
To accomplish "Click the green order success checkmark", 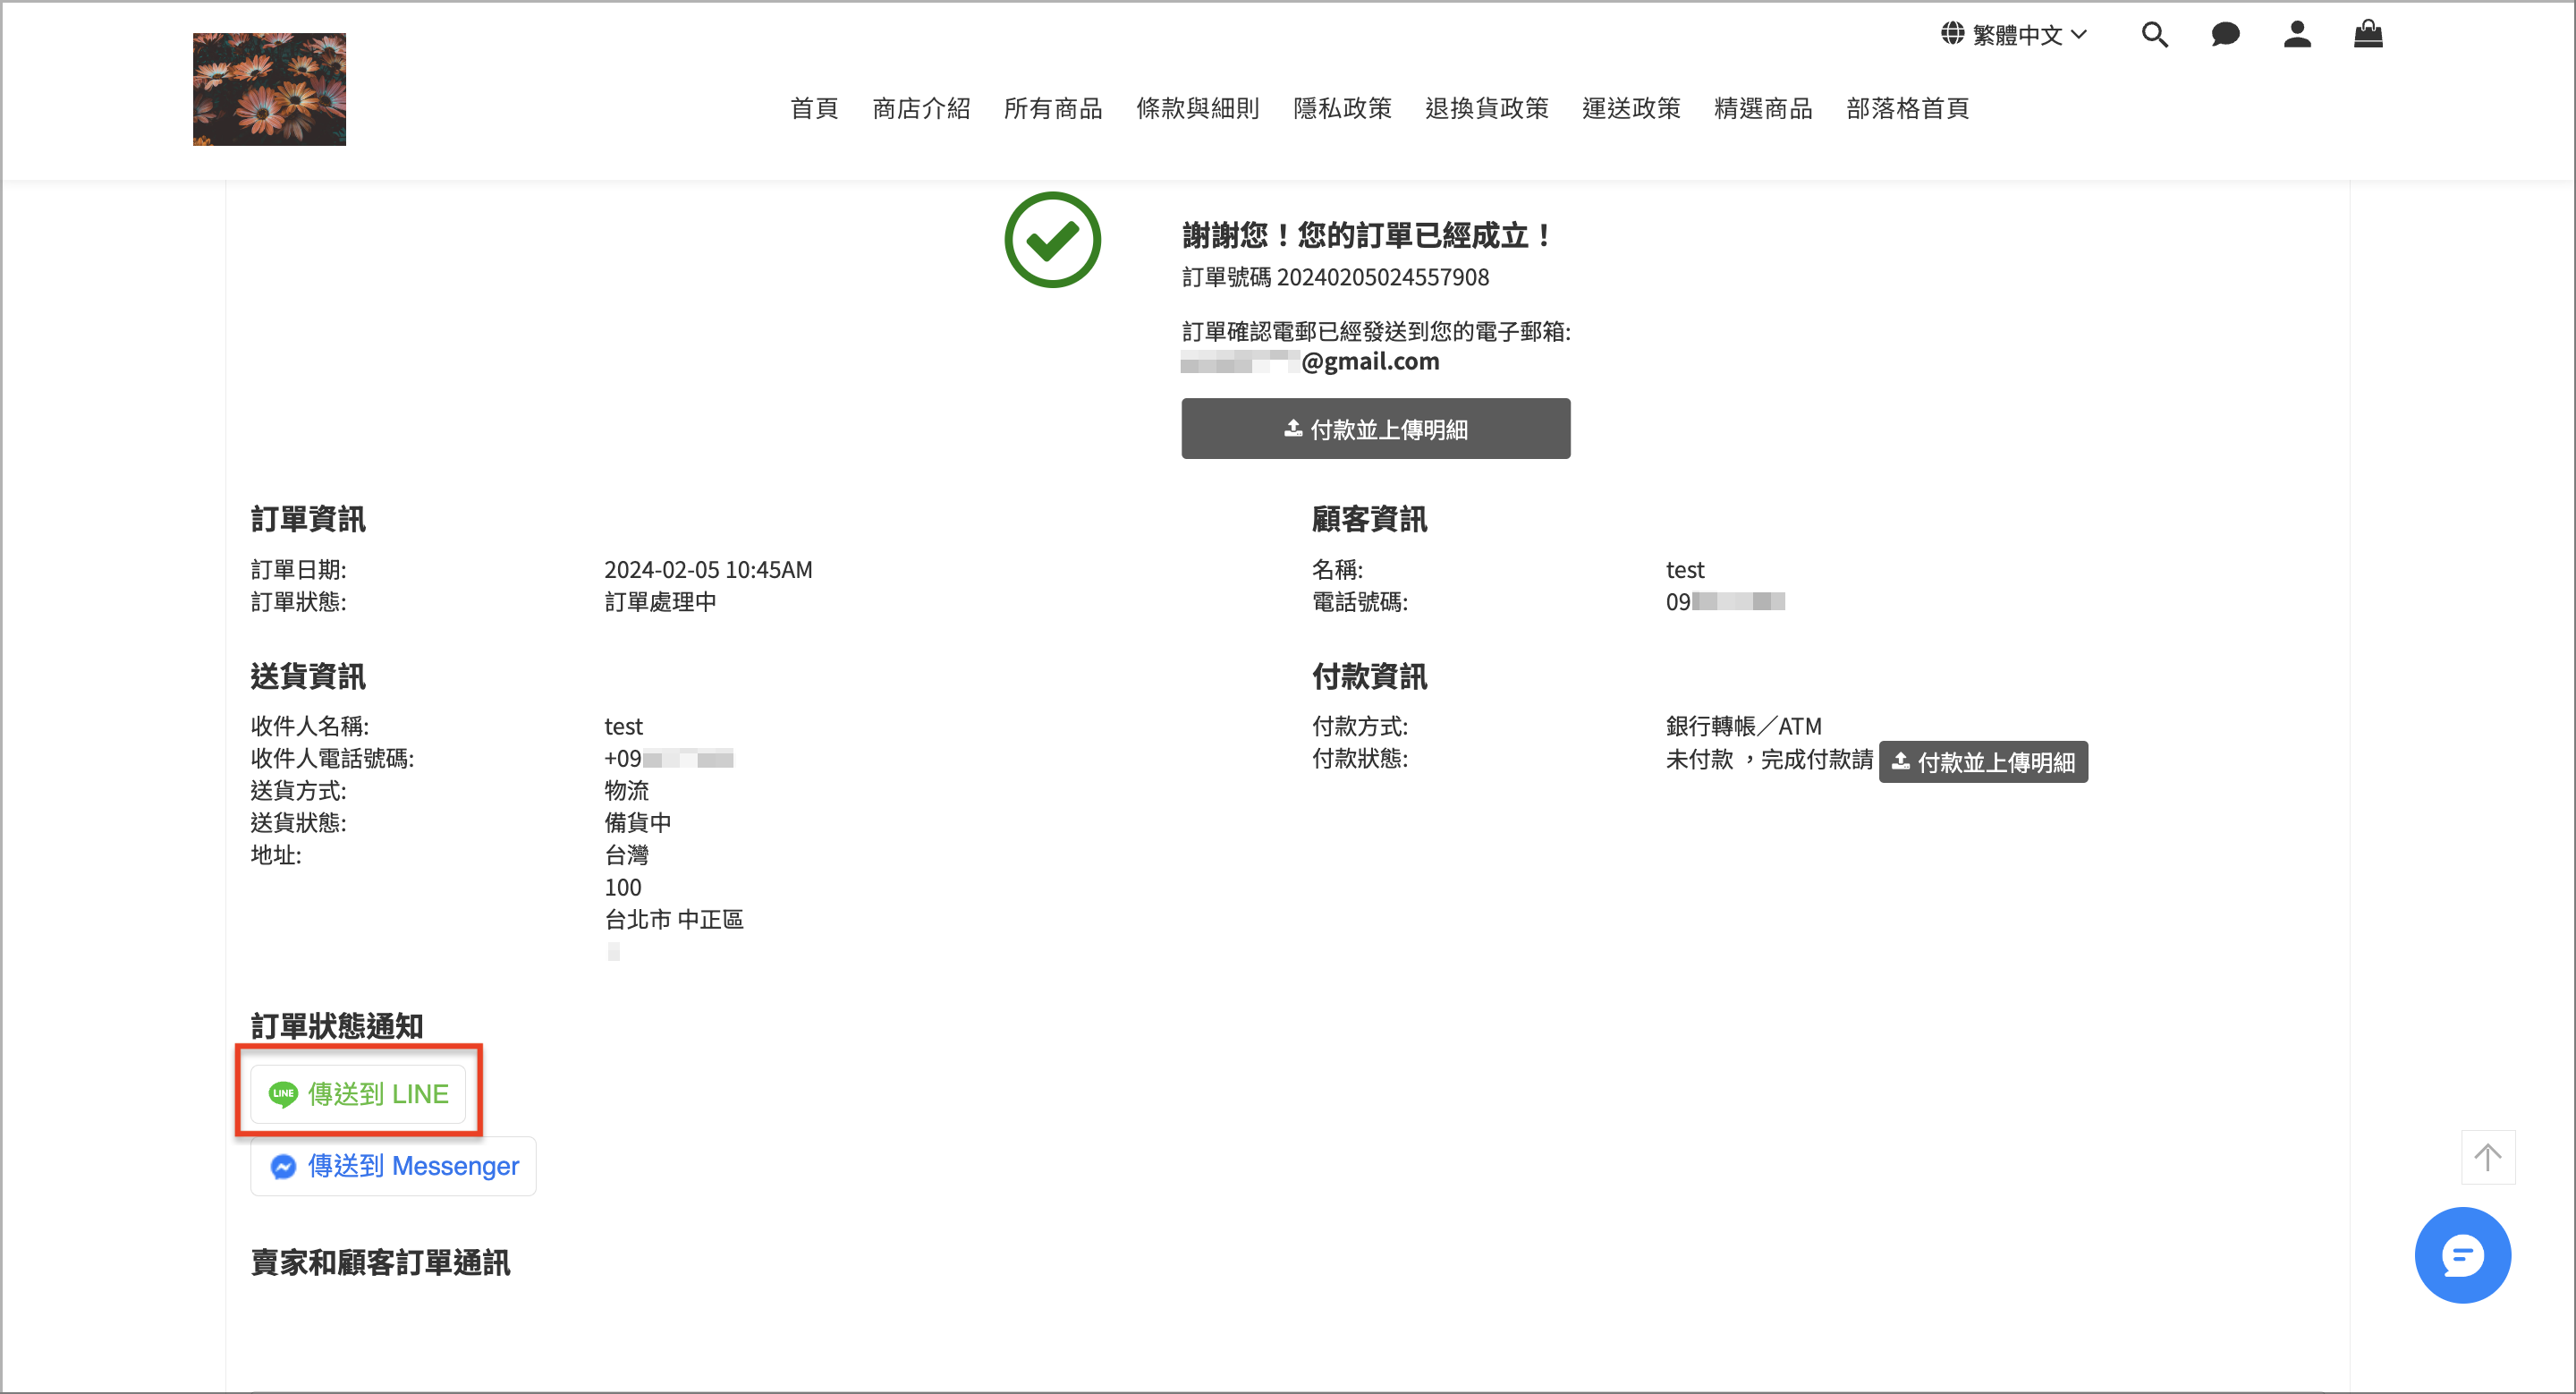I will coord(1052,240).
